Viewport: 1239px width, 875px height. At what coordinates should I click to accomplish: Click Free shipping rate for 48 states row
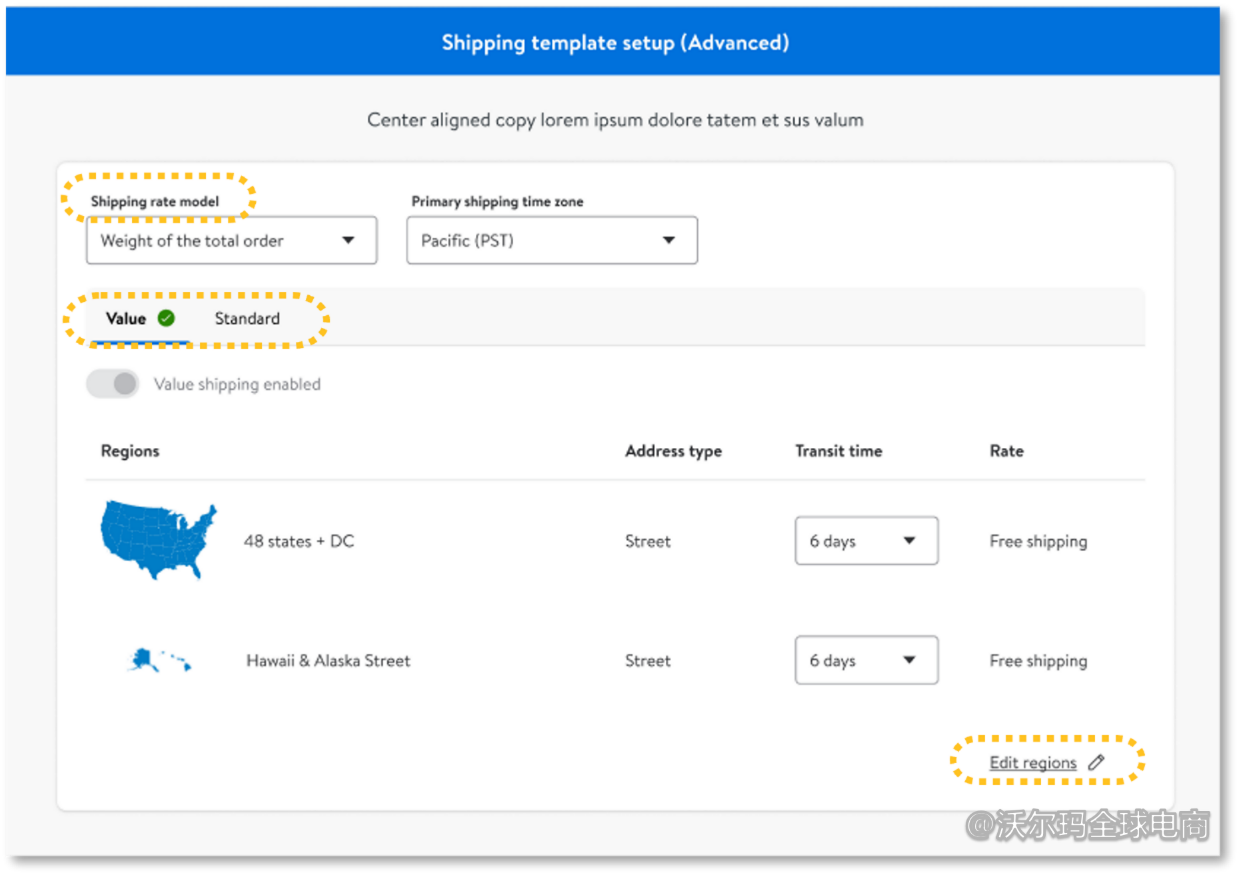pyautogui.click(x=1038, y=541)
